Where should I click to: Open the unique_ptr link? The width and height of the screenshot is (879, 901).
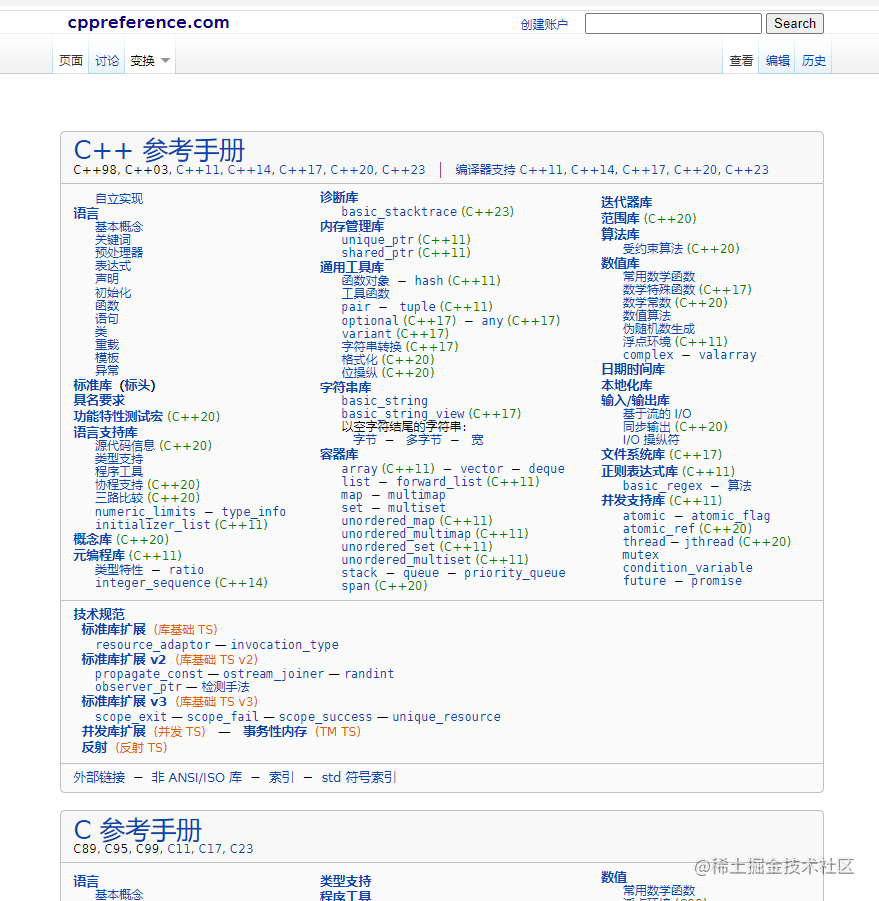pyautogui.click(x=377, y=240)
